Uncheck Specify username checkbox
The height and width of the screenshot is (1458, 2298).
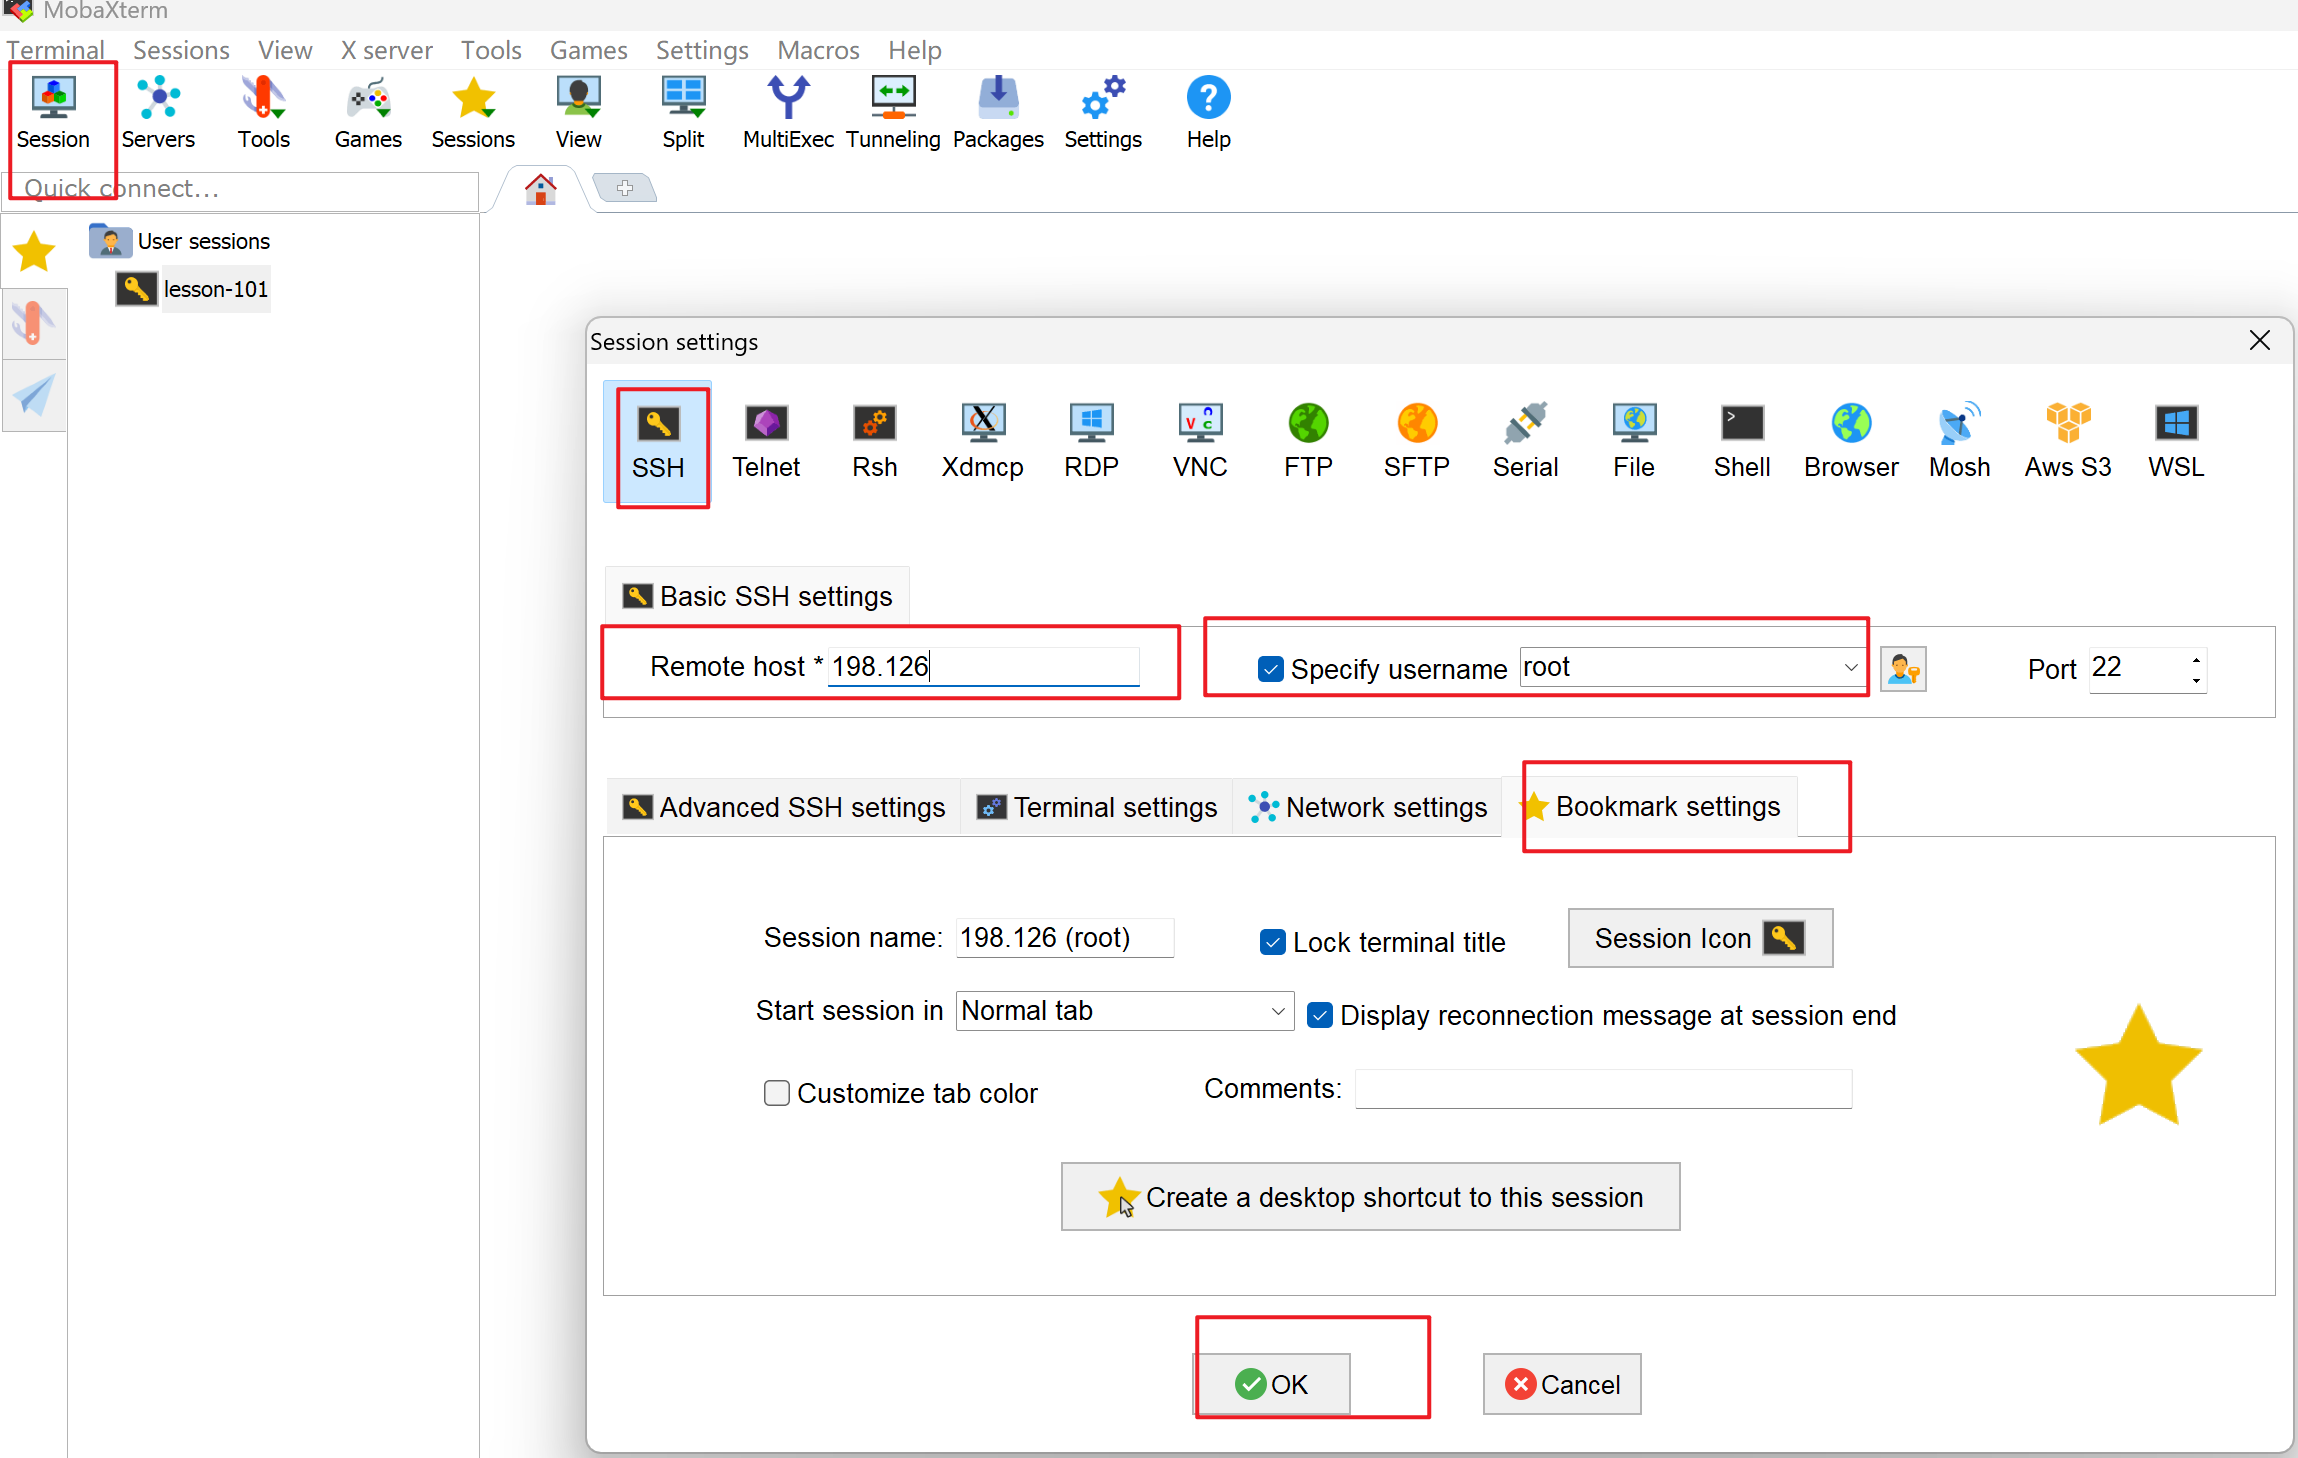pos(1270,669)
